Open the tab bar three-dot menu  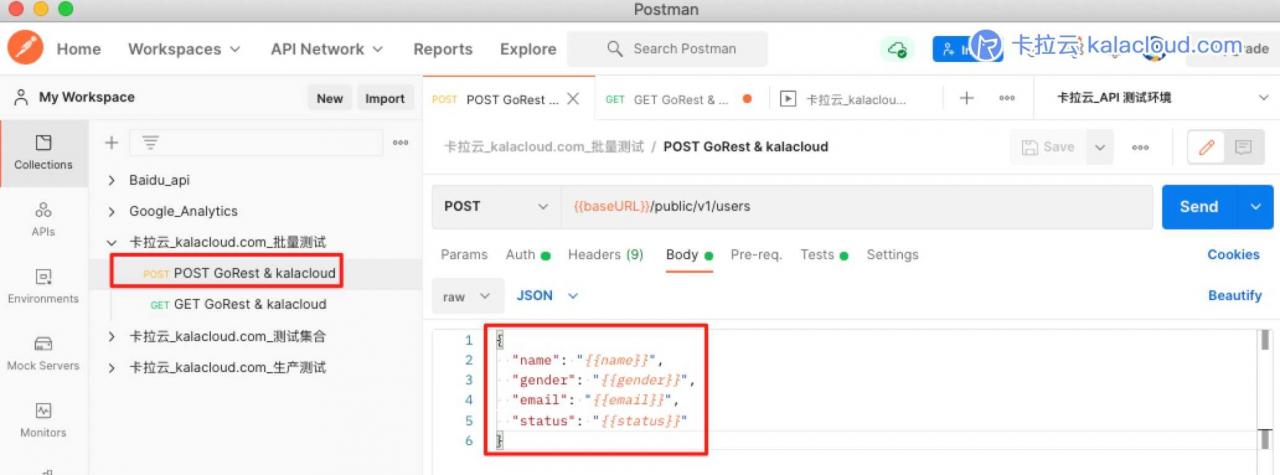coord(1007,98)
